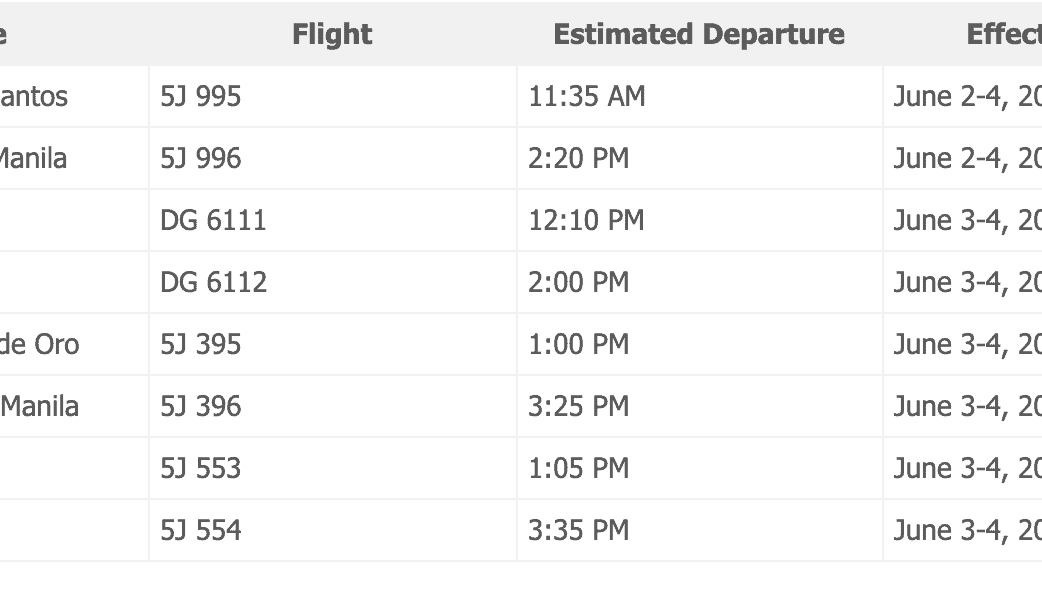Select the 5J 395 flight cell
The height and width of the screenshot is (590, 1042).
click(201, 345)
